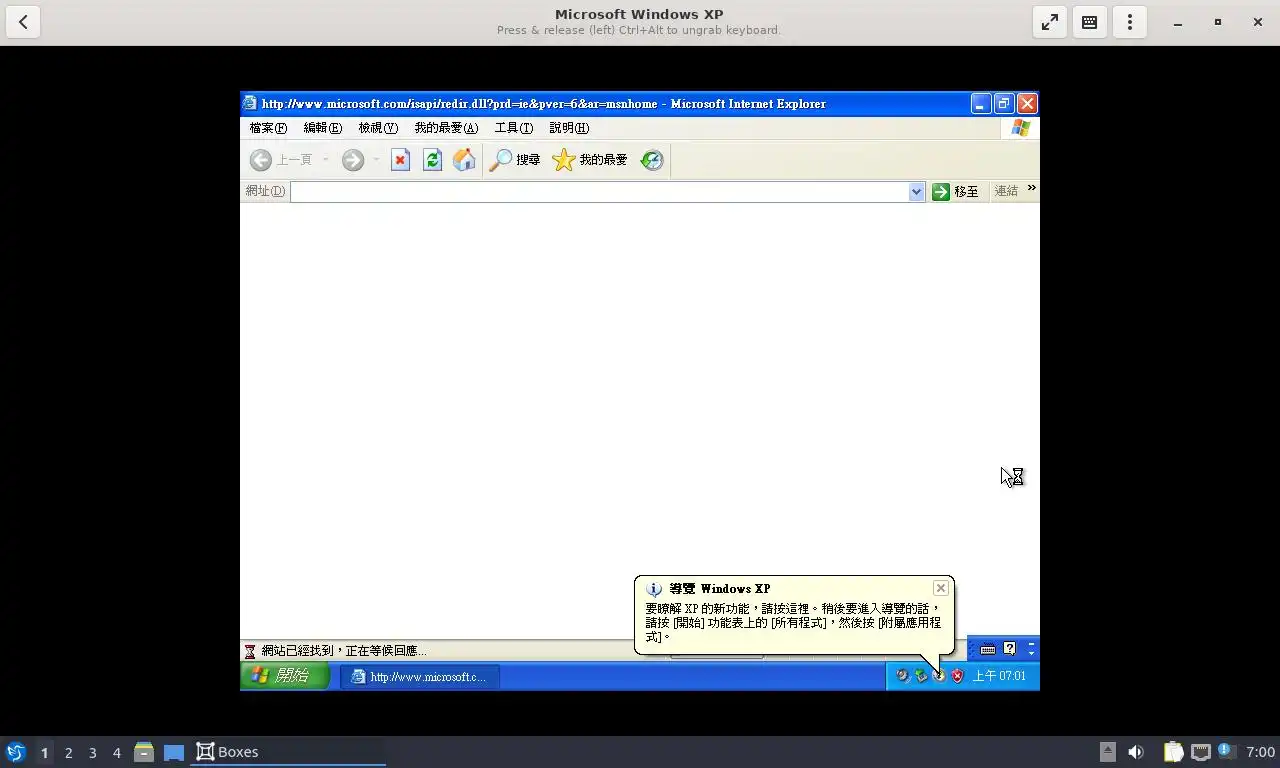Image resolution: width=1280 pixels, height=768 pixels.
Task: Toggle fullscreen for the XP virtual machine
Action: [x=1050, y=22]
